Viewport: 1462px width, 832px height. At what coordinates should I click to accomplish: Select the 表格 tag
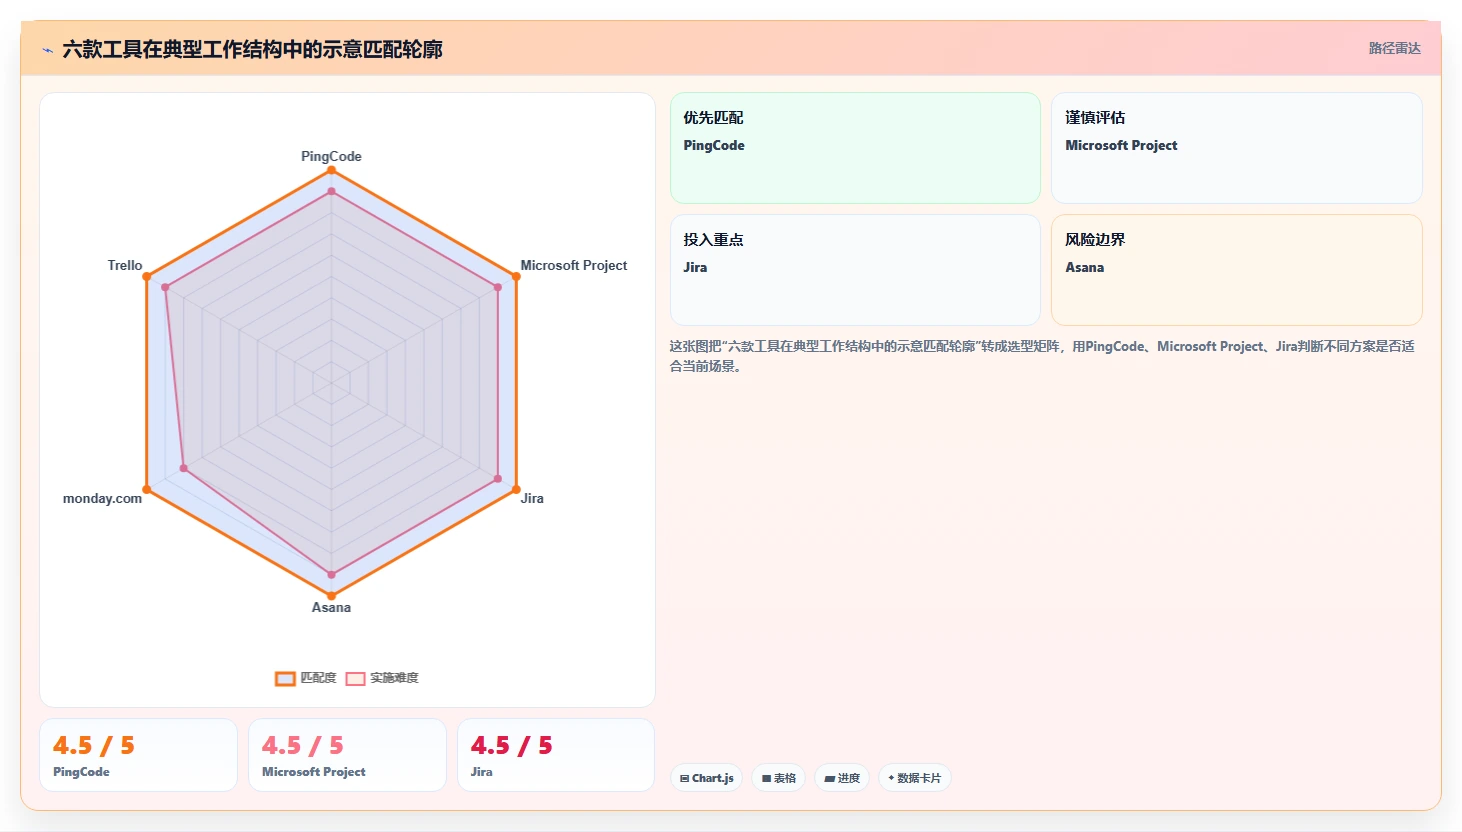(x=778, y=778)
